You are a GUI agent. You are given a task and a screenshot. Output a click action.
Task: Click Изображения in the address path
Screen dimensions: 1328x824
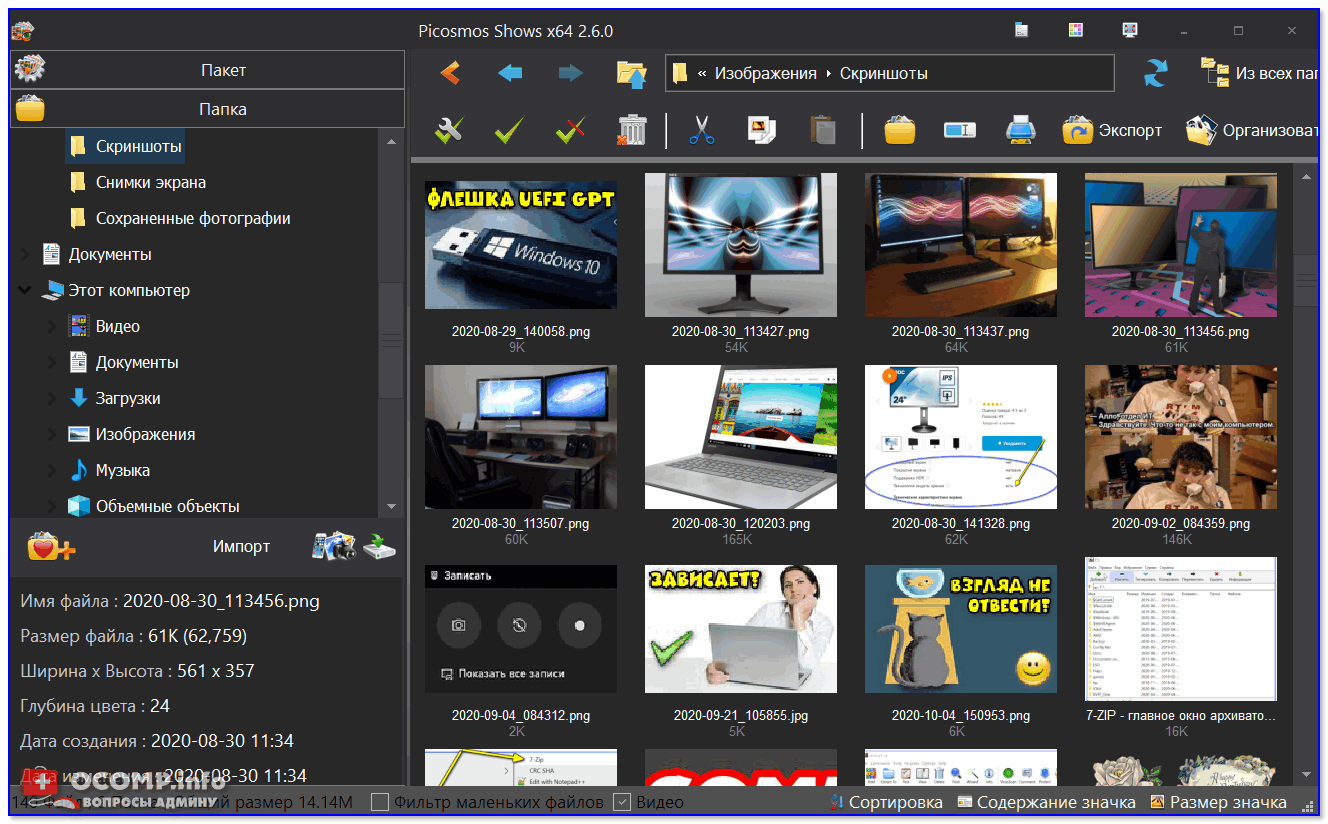pyautogui.click(x=765, y=73)
